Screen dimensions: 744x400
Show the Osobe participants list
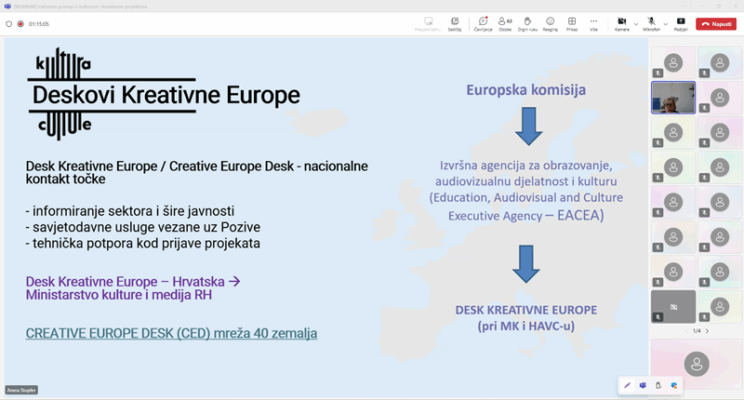pos(506,22)
